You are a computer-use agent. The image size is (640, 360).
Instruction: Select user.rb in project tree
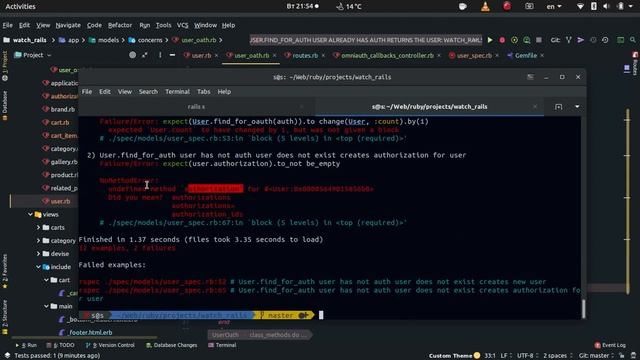pos(60,201)
